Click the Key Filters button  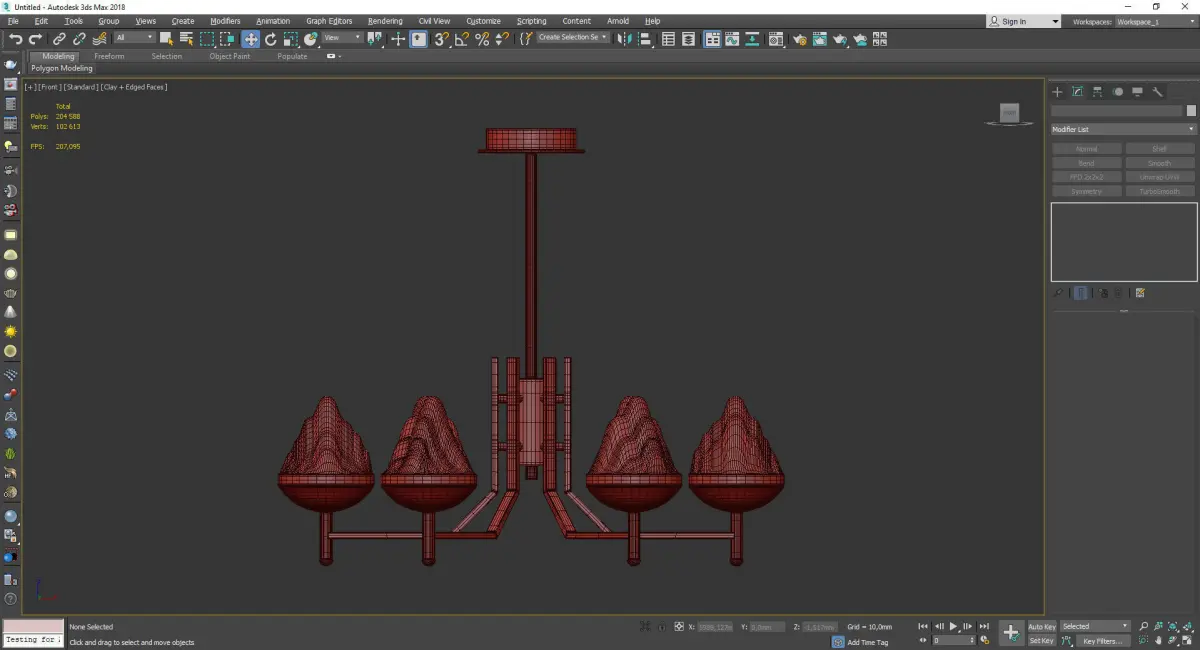coord(1101,641)
